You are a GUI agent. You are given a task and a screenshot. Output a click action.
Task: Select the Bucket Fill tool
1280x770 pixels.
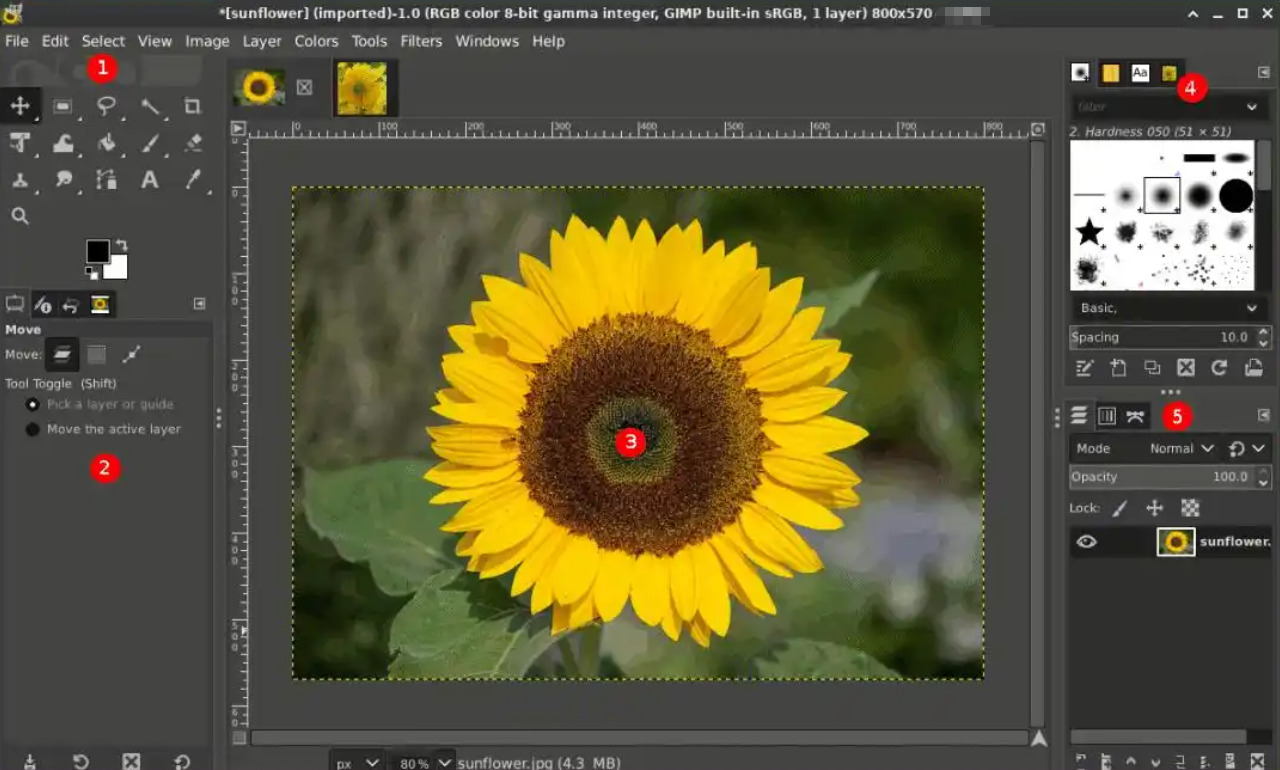pyautogui.click(x=107, y=143)
